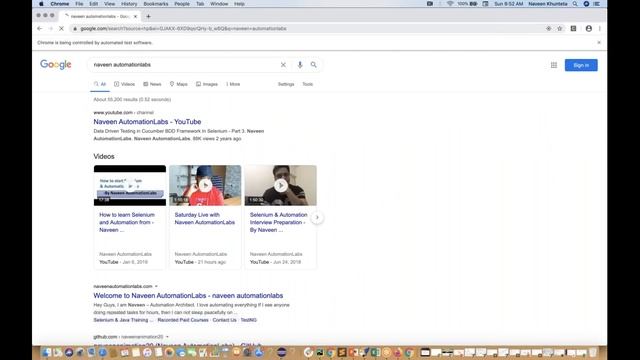Open How to learn Selenium video link
The height and width of the screenshot is (360, 640).
(127, 222)
